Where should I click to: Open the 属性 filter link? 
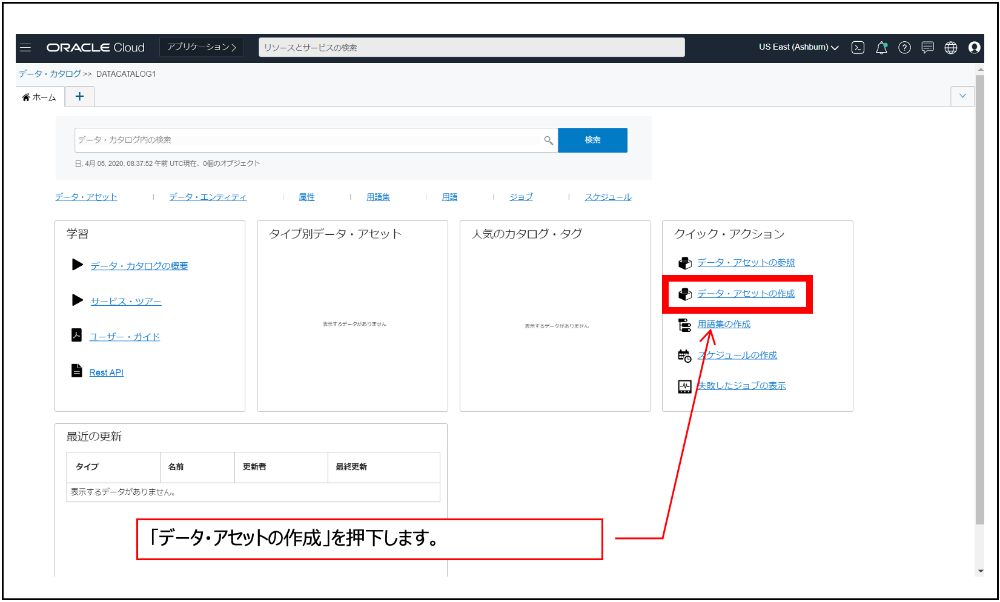[x=307, y=197]
